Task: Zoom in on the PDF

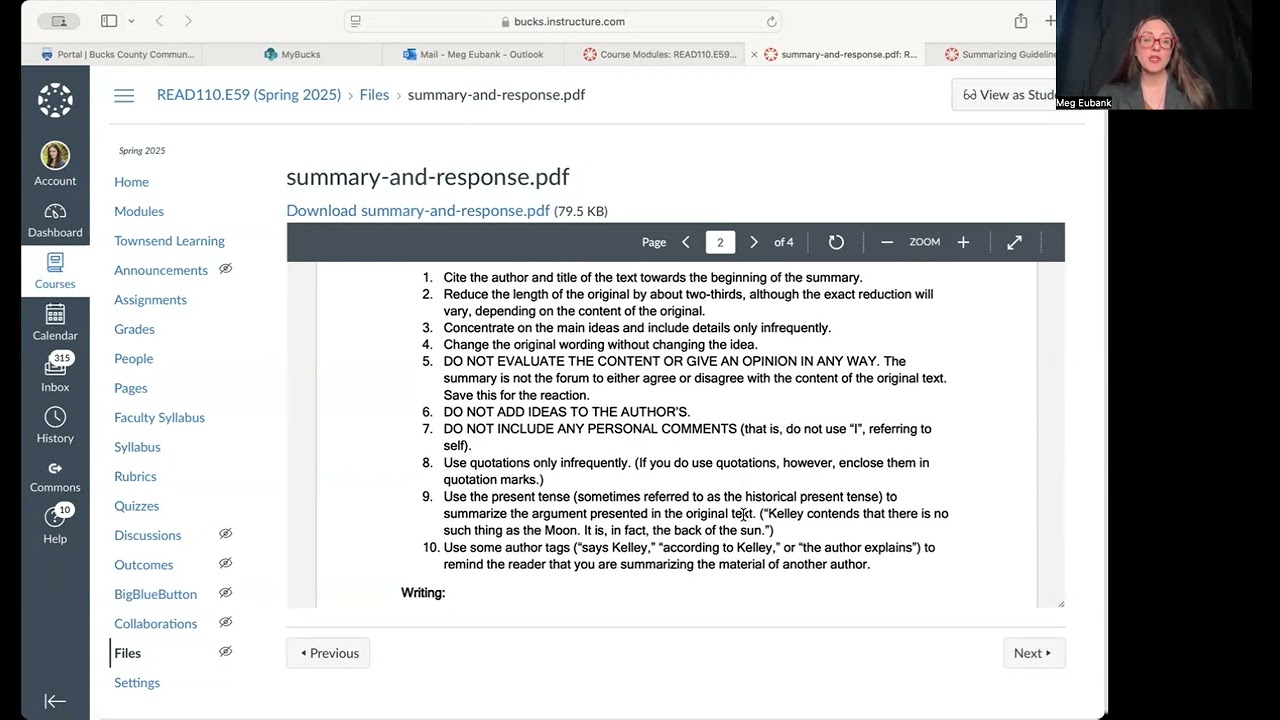Action: tap(963, 242)
